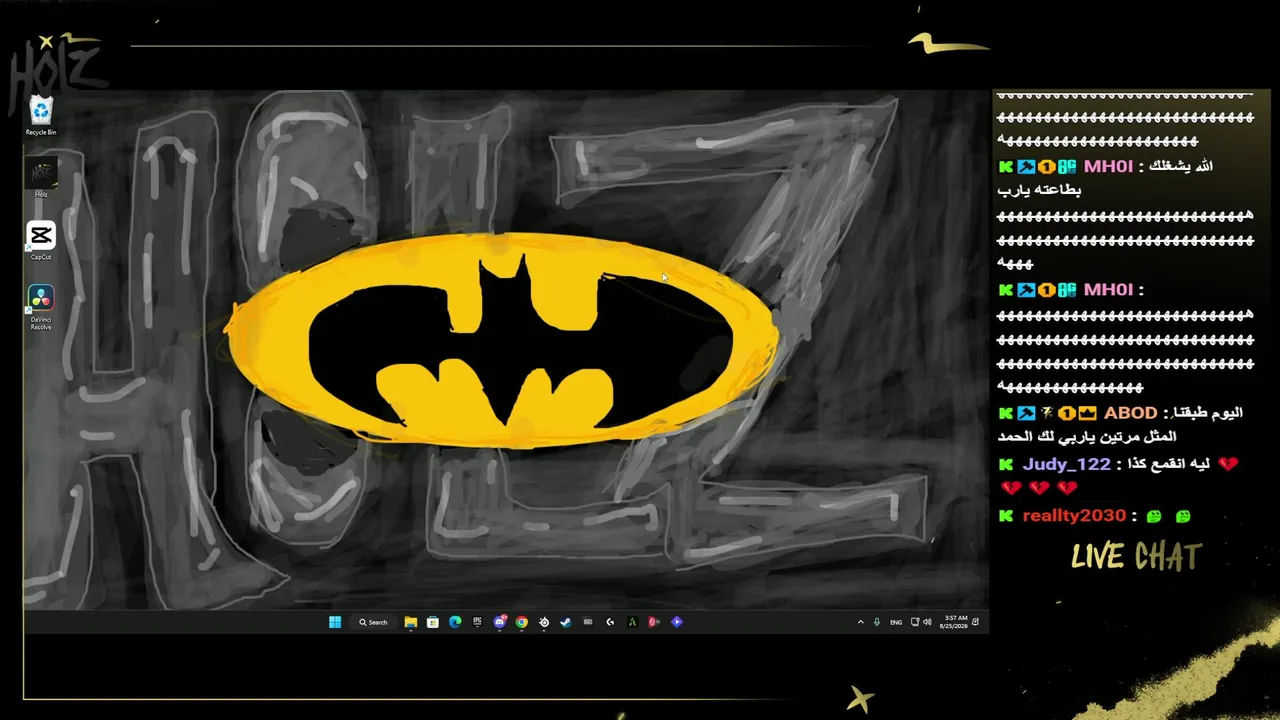Open Google Chrome from the taskbar
Viewport: 1280px width, 720px height.
pyautogui.click(x=522, y=622)
